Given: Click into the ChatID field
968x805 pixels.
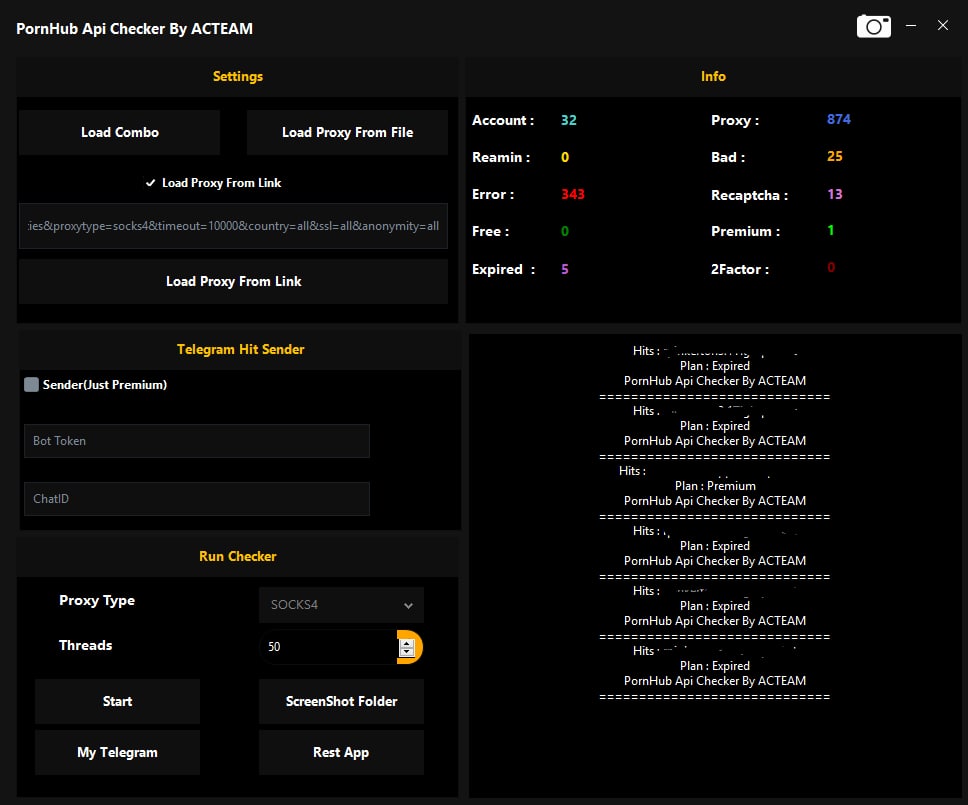Looking at the screenshot, I should [197, 499].
